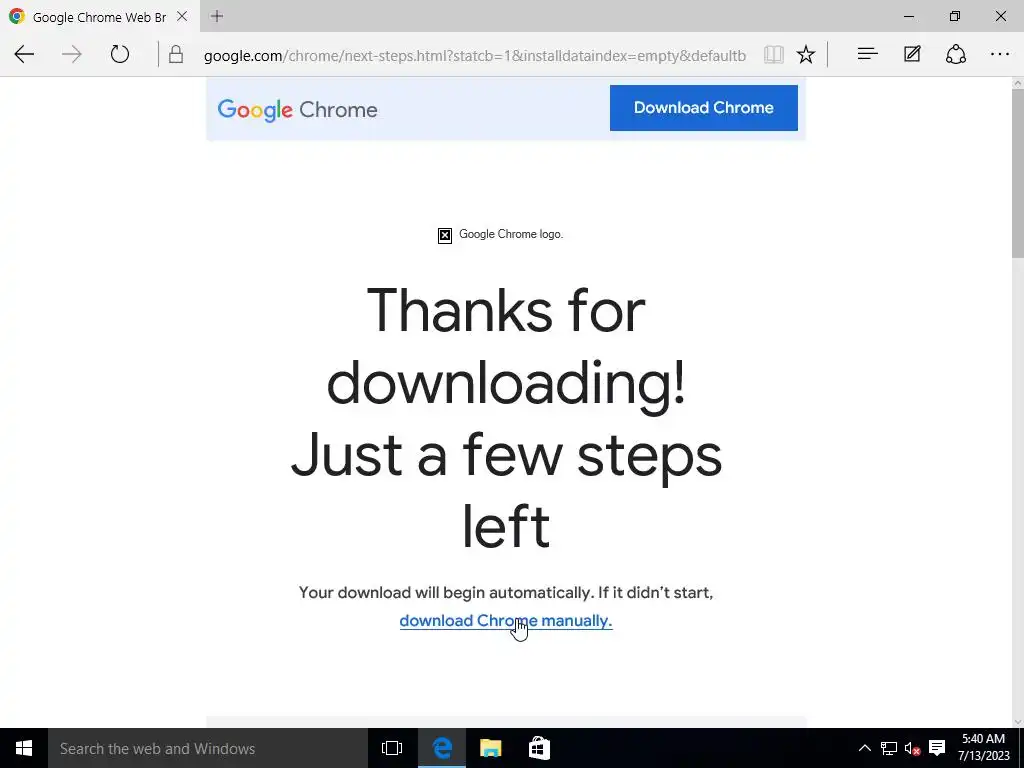Open a new tab with plus icon
1024x768 pixels.
point(217,16)
